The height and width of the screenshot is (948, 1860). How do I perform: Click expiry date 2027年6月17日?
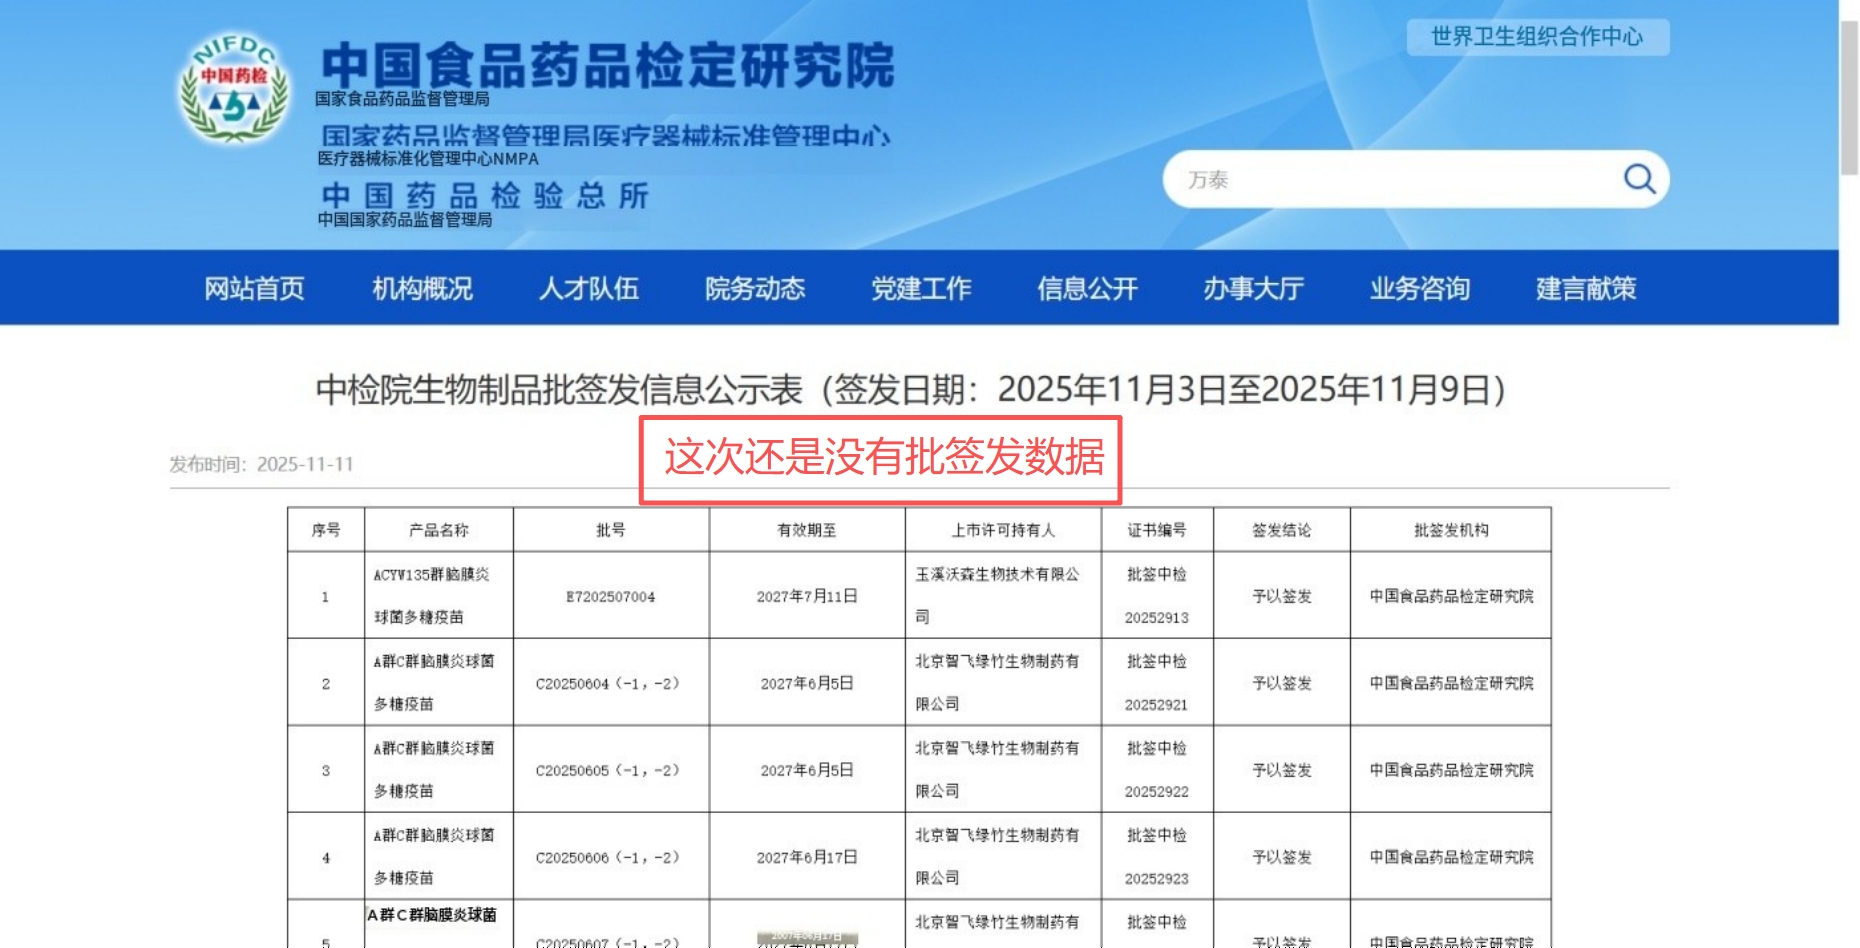tap(807, 857)
